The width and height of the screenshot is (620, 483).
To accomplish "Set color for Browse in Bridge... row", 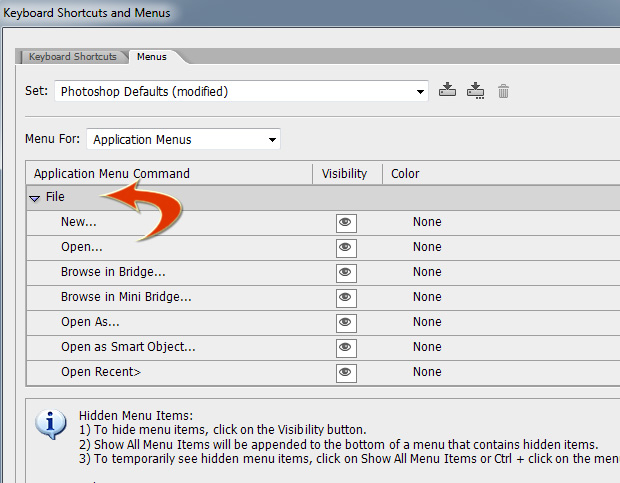I will (x=427, y=272).
